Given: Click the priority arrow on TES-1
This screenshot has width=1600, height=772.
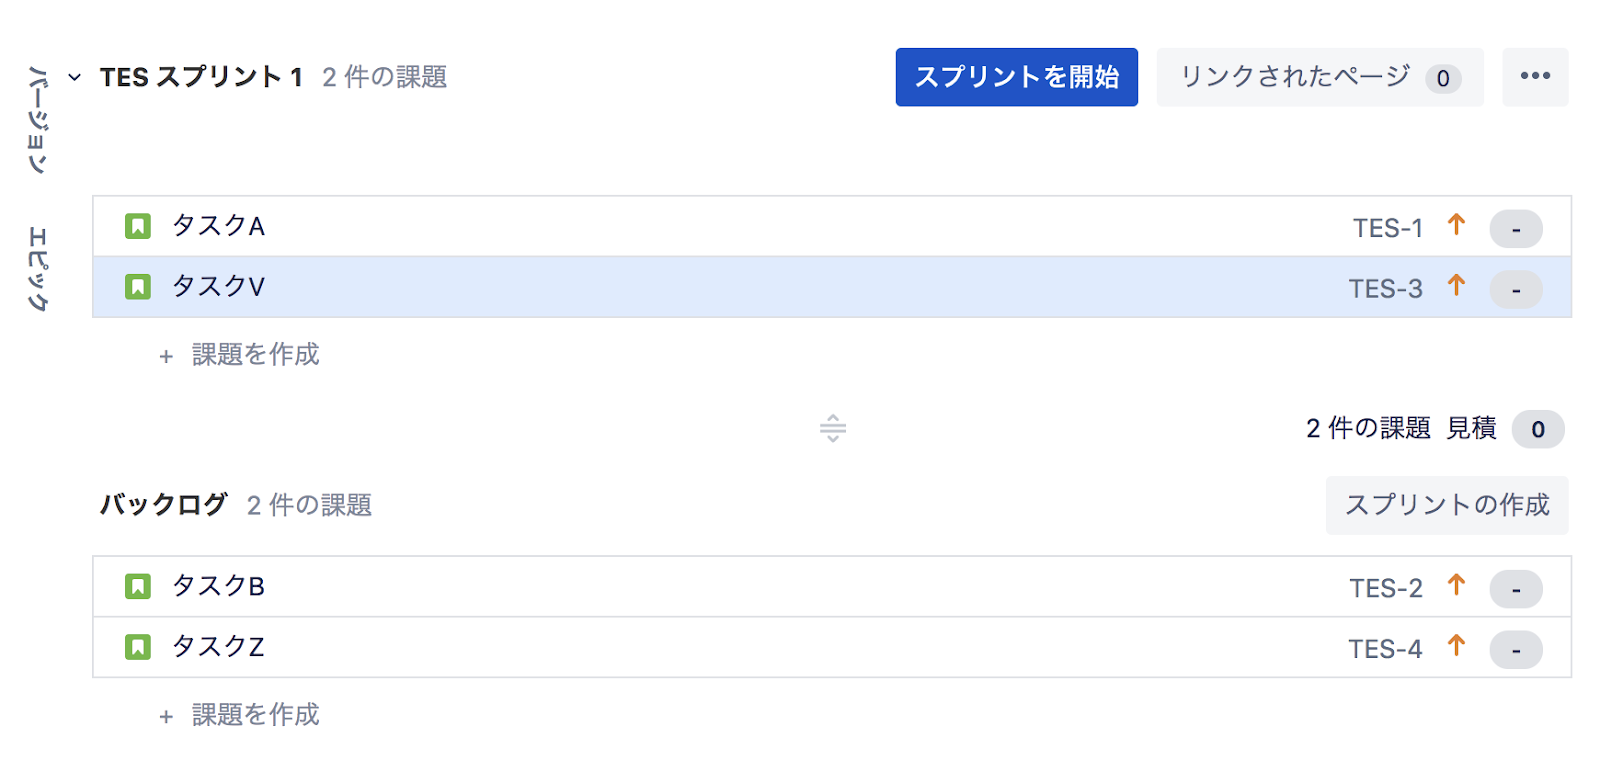Looking at the screenshot, I should click(1456, 226).
